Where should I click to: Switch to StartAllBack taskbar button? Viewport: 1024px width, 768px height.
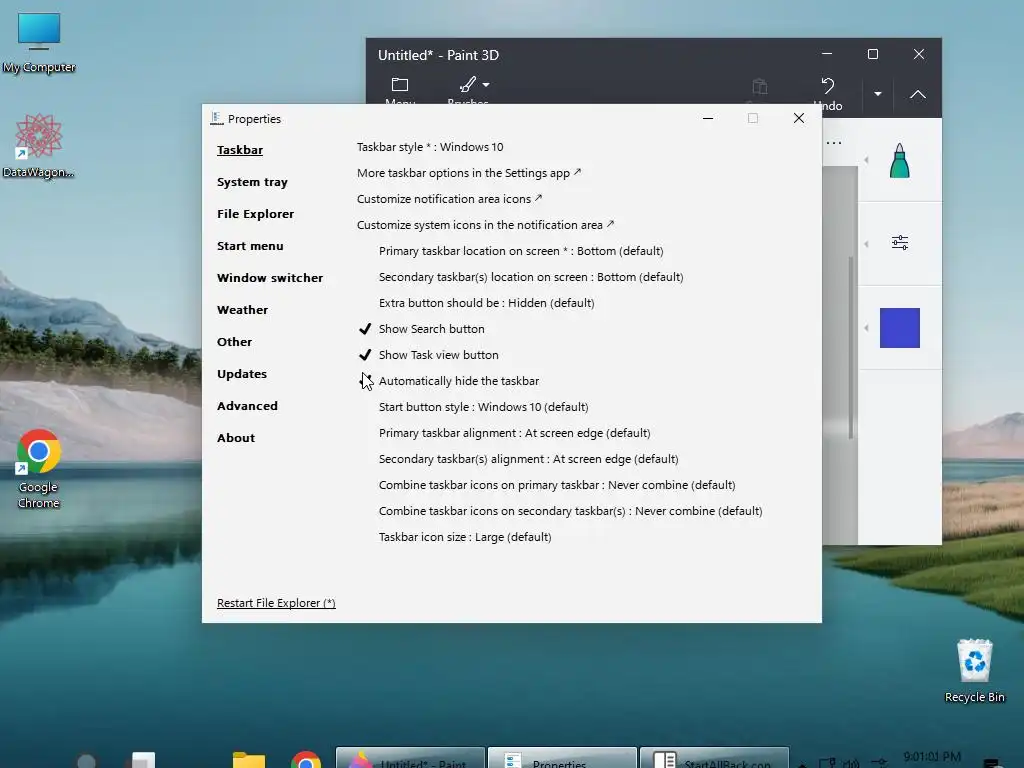pos(714,758)
